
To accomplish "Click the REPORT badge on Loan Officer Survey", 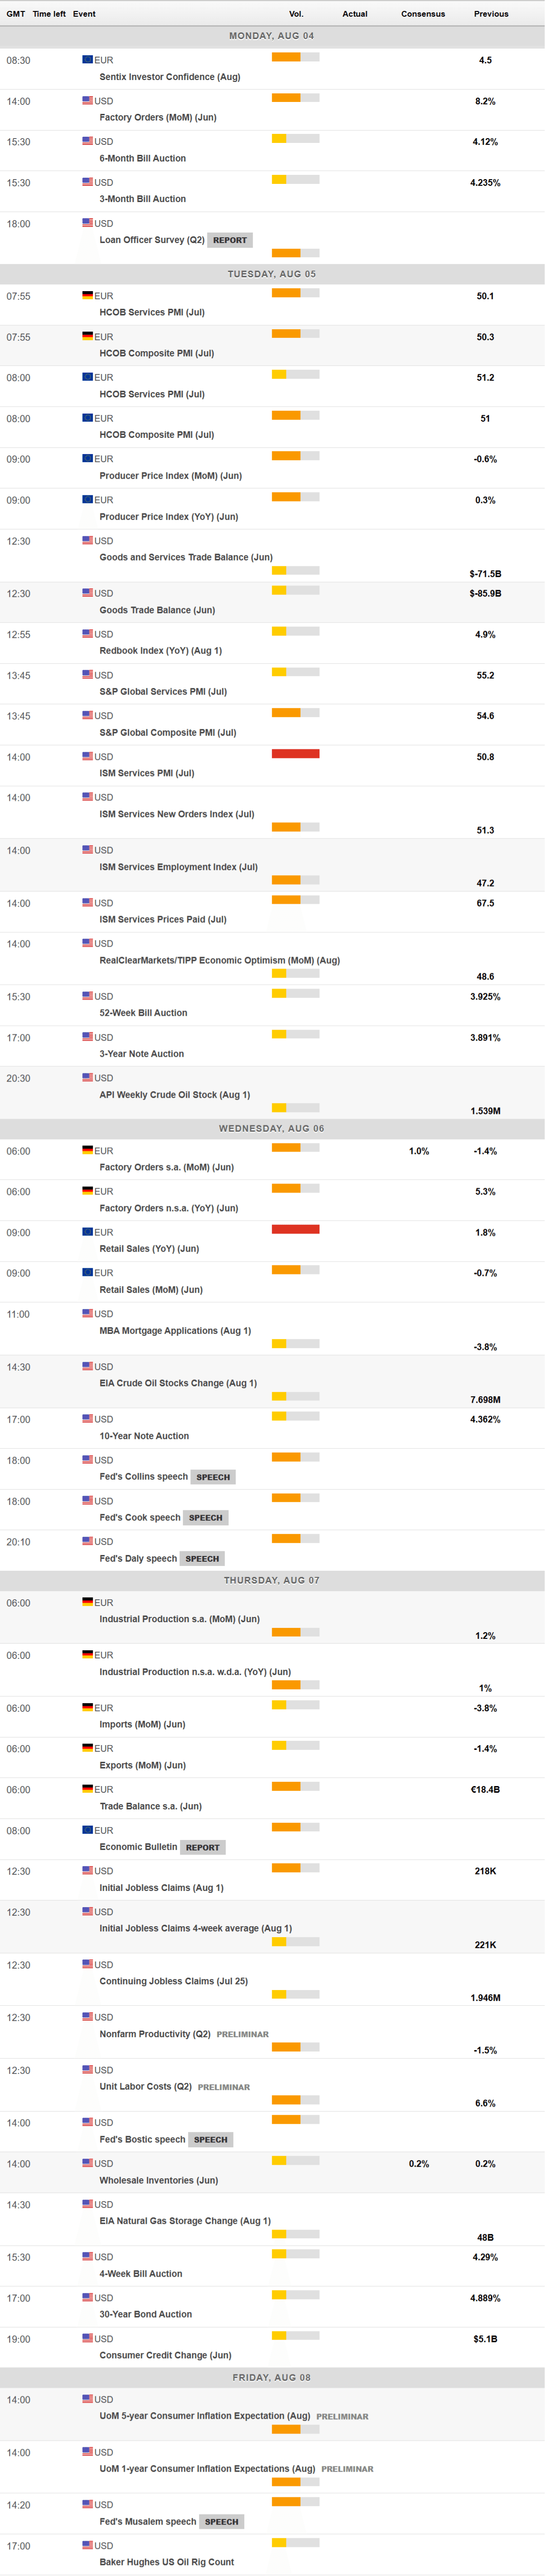I will [229, 240].
